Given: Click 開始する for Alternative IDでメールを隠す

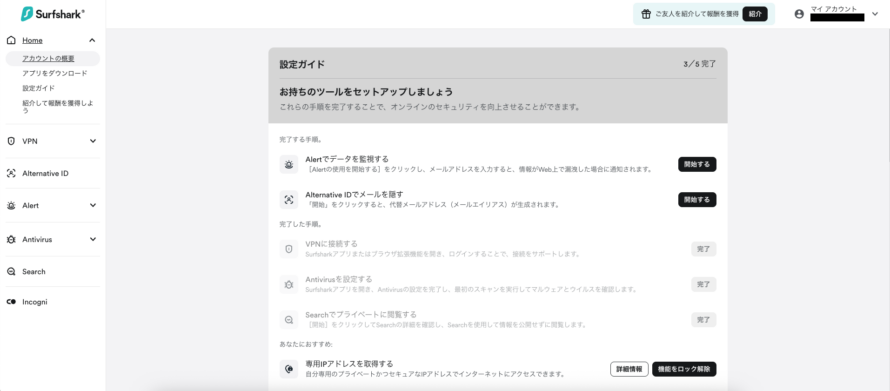Looking at the screenshot, I should [697, 200].
